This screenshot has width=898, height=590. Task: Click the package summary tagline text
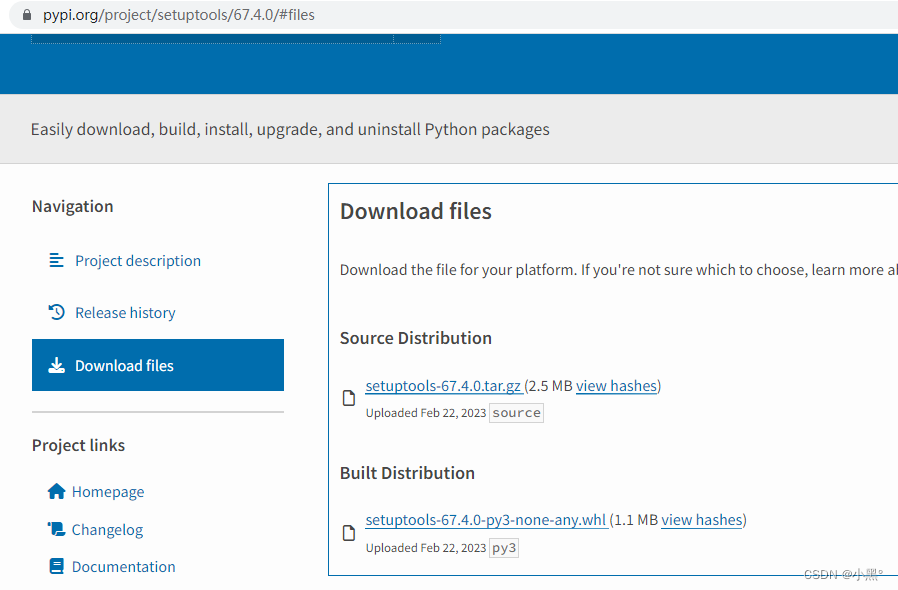tap(290, 129)
